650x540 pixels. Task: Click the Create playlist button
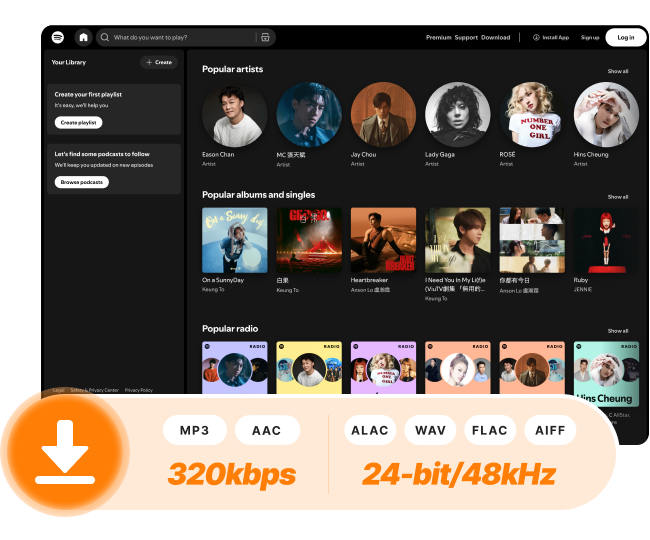[x=78, y=123]
